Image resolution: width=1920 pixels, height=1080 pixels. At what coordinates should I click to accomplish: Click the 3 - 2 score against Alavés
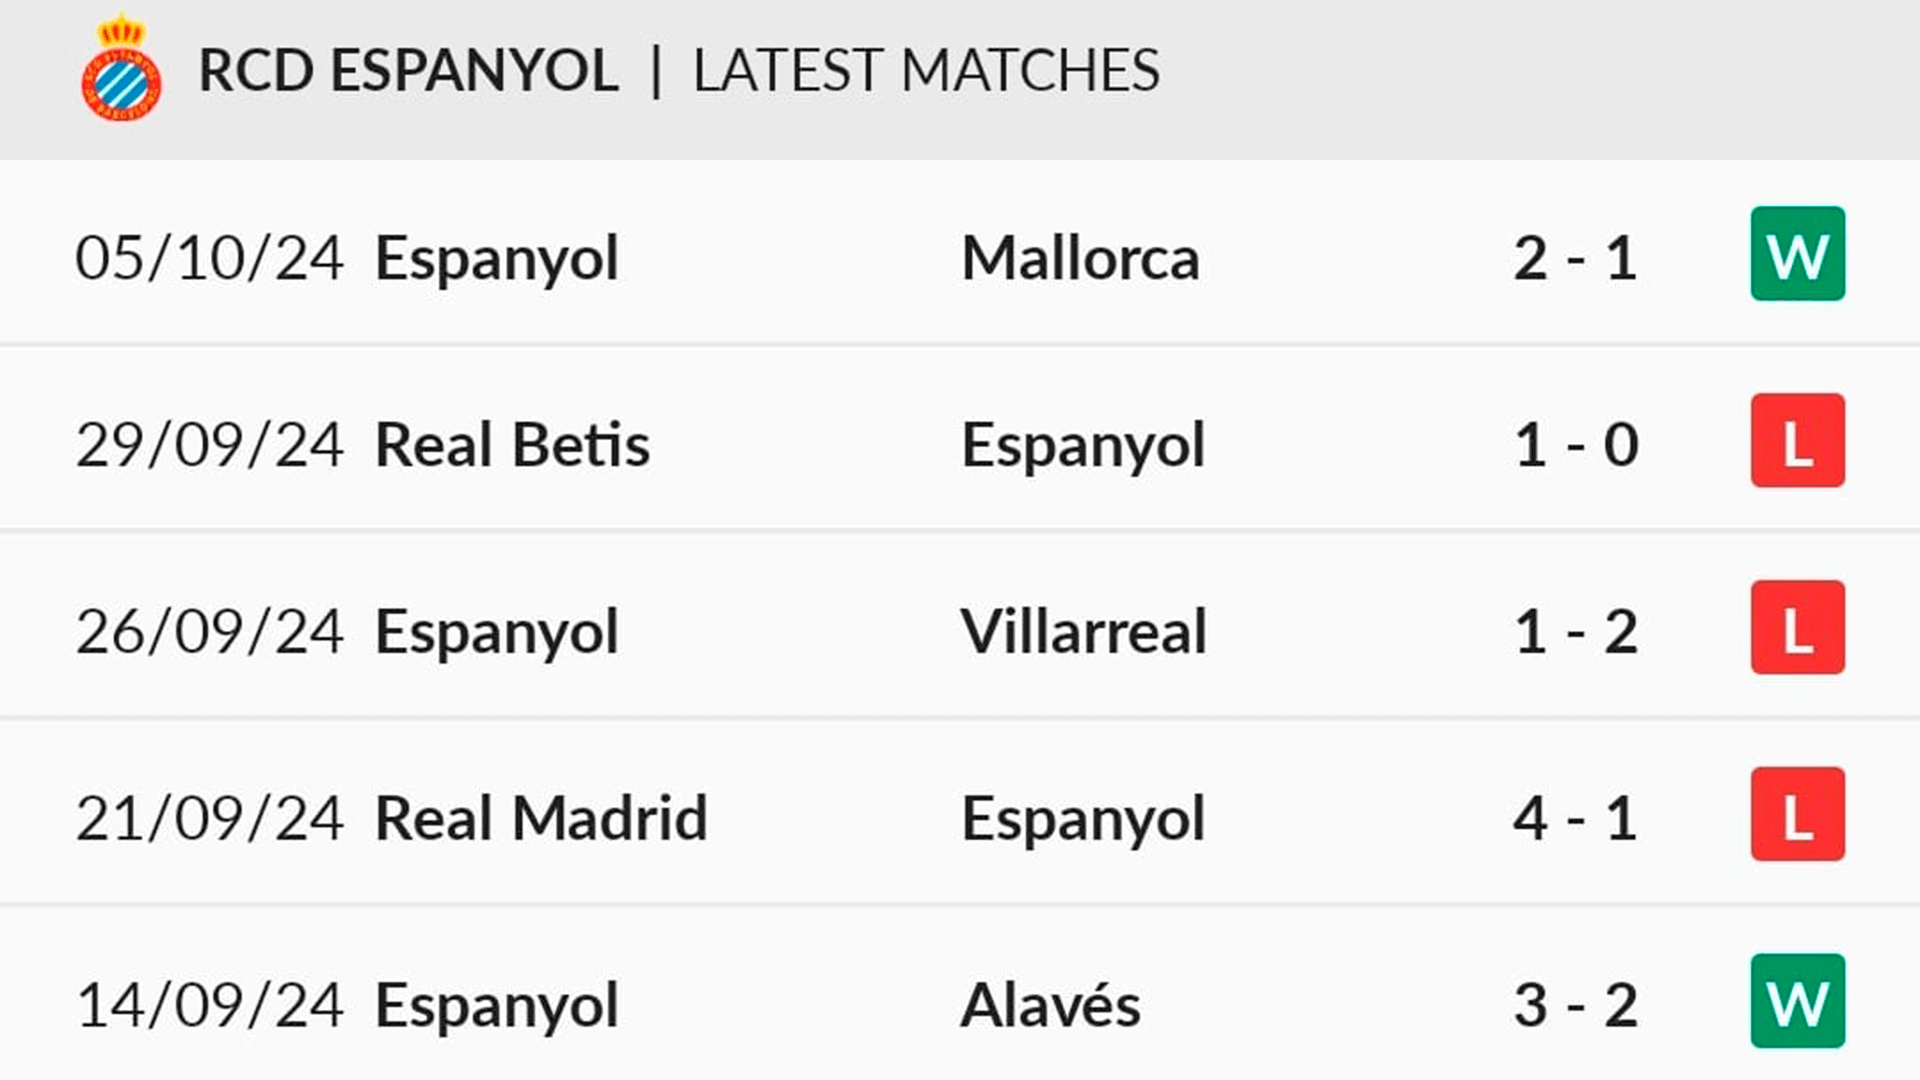click(1575, 1006)
